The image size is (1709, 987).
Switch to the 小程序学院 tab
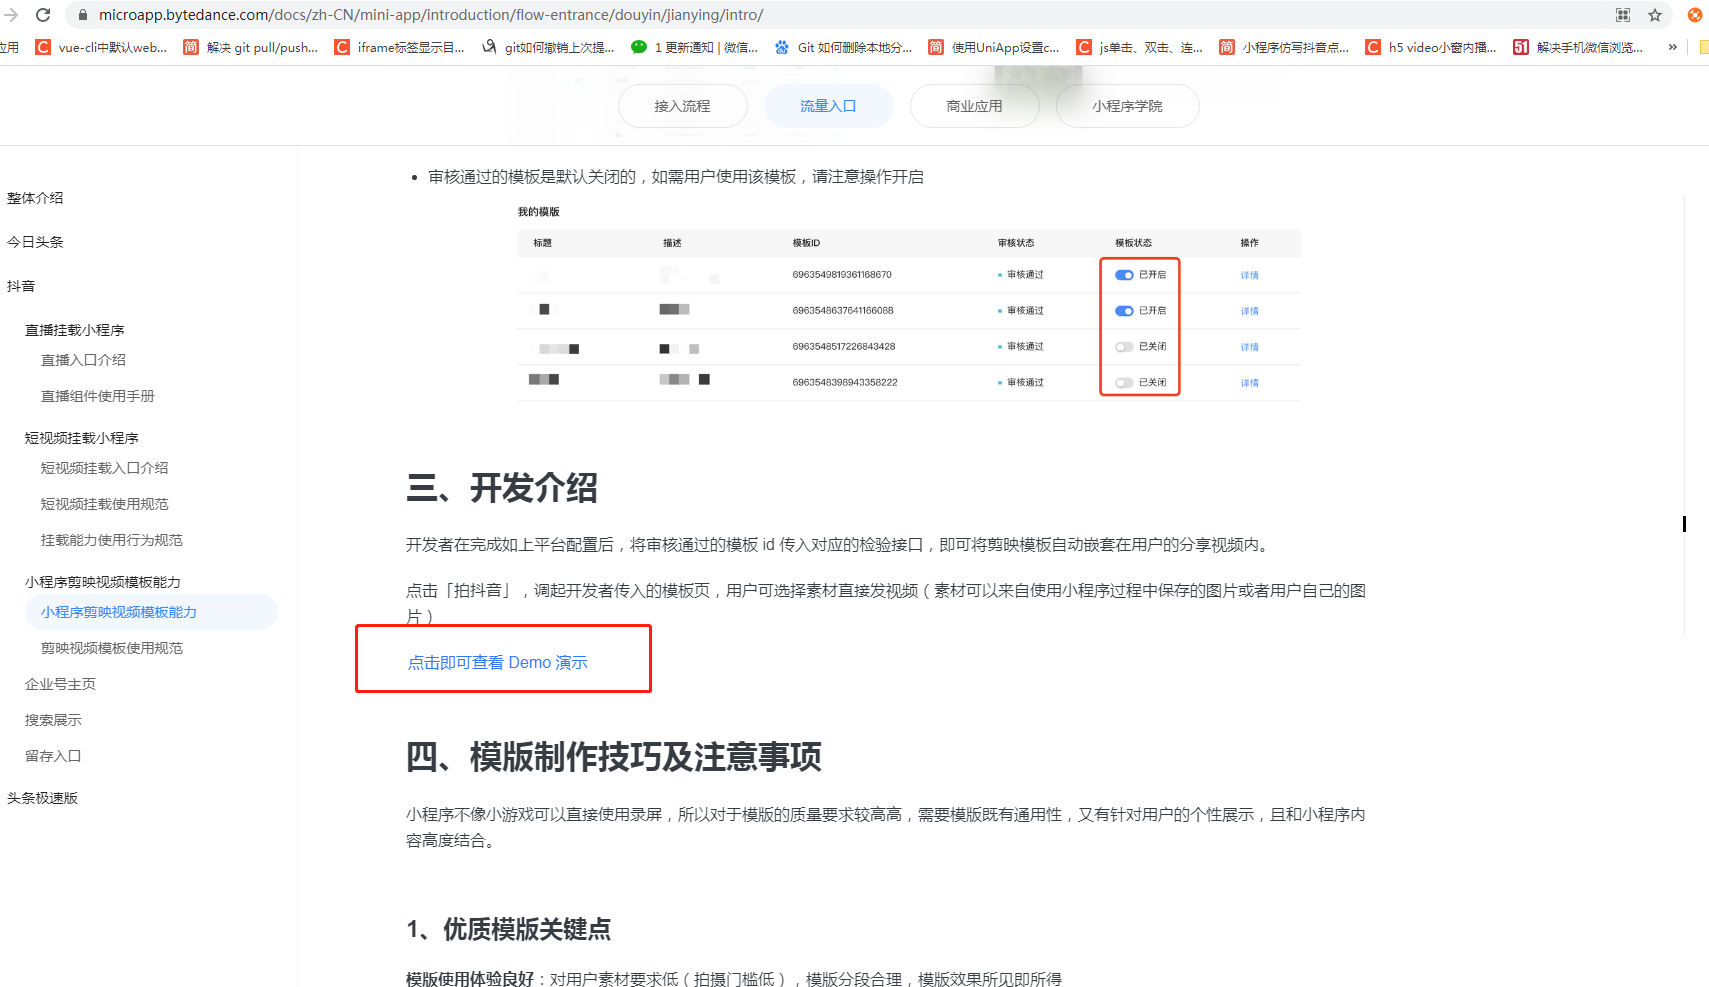tap(1127, 106)
